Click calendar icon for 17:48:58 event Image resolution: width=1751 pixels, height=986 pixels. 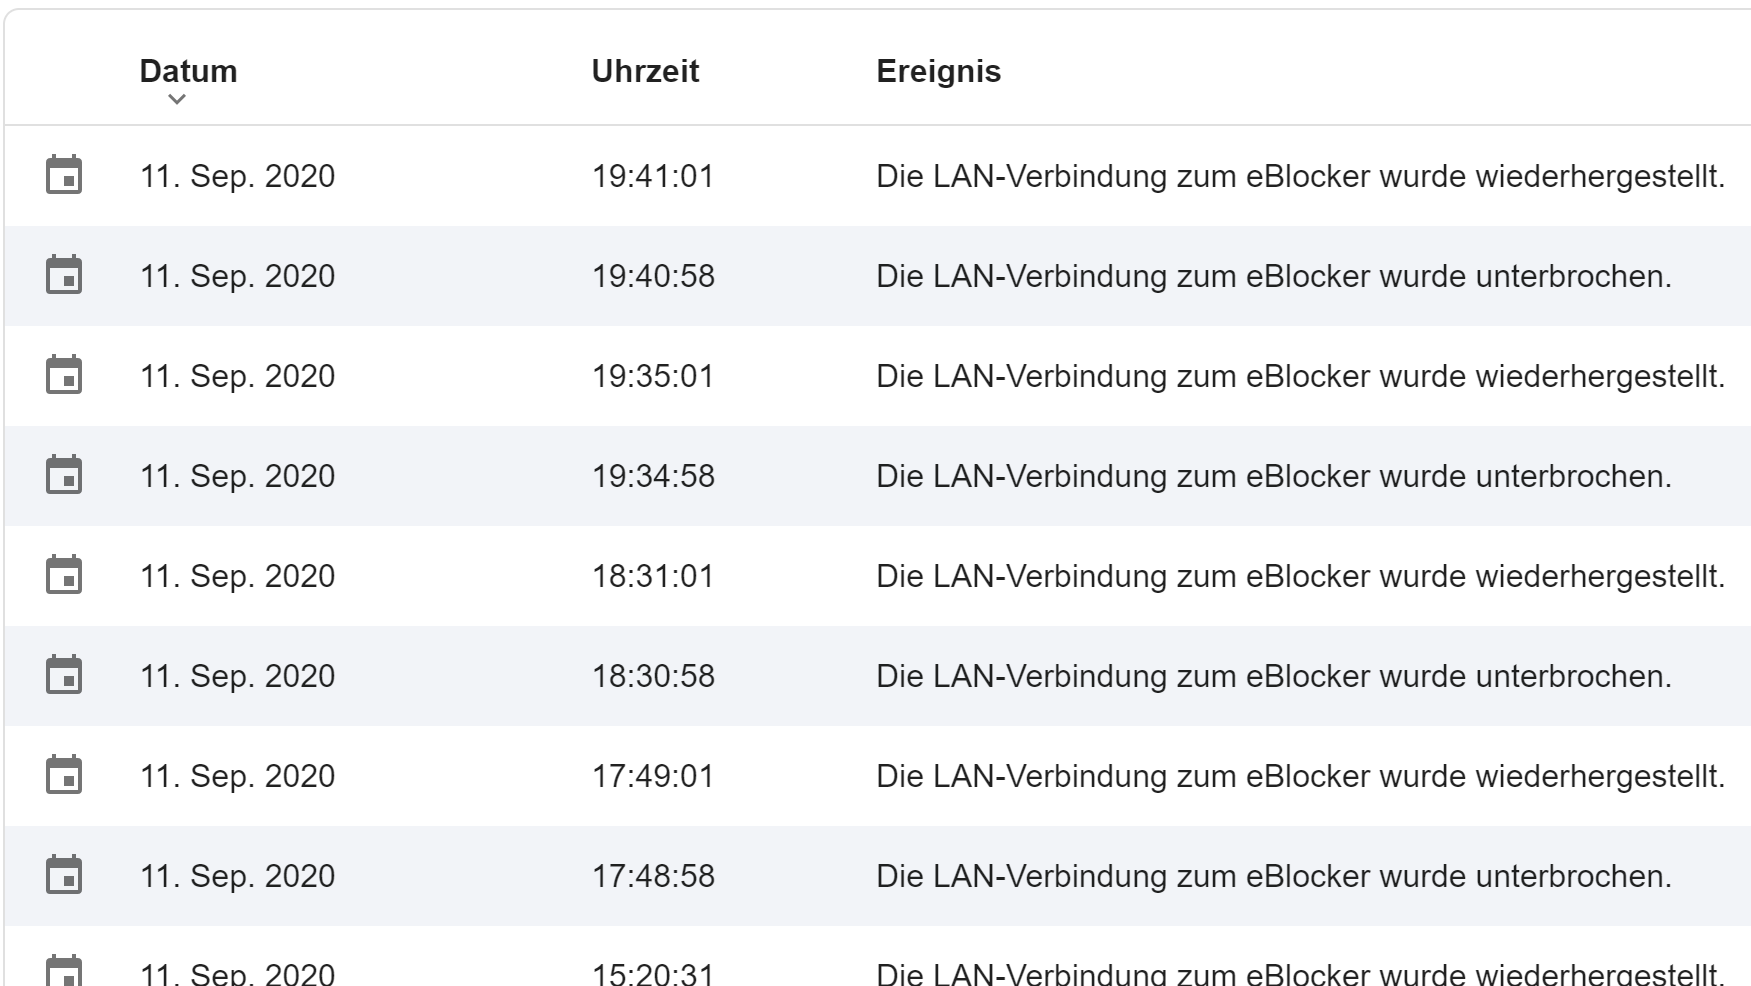click(64, 875)
